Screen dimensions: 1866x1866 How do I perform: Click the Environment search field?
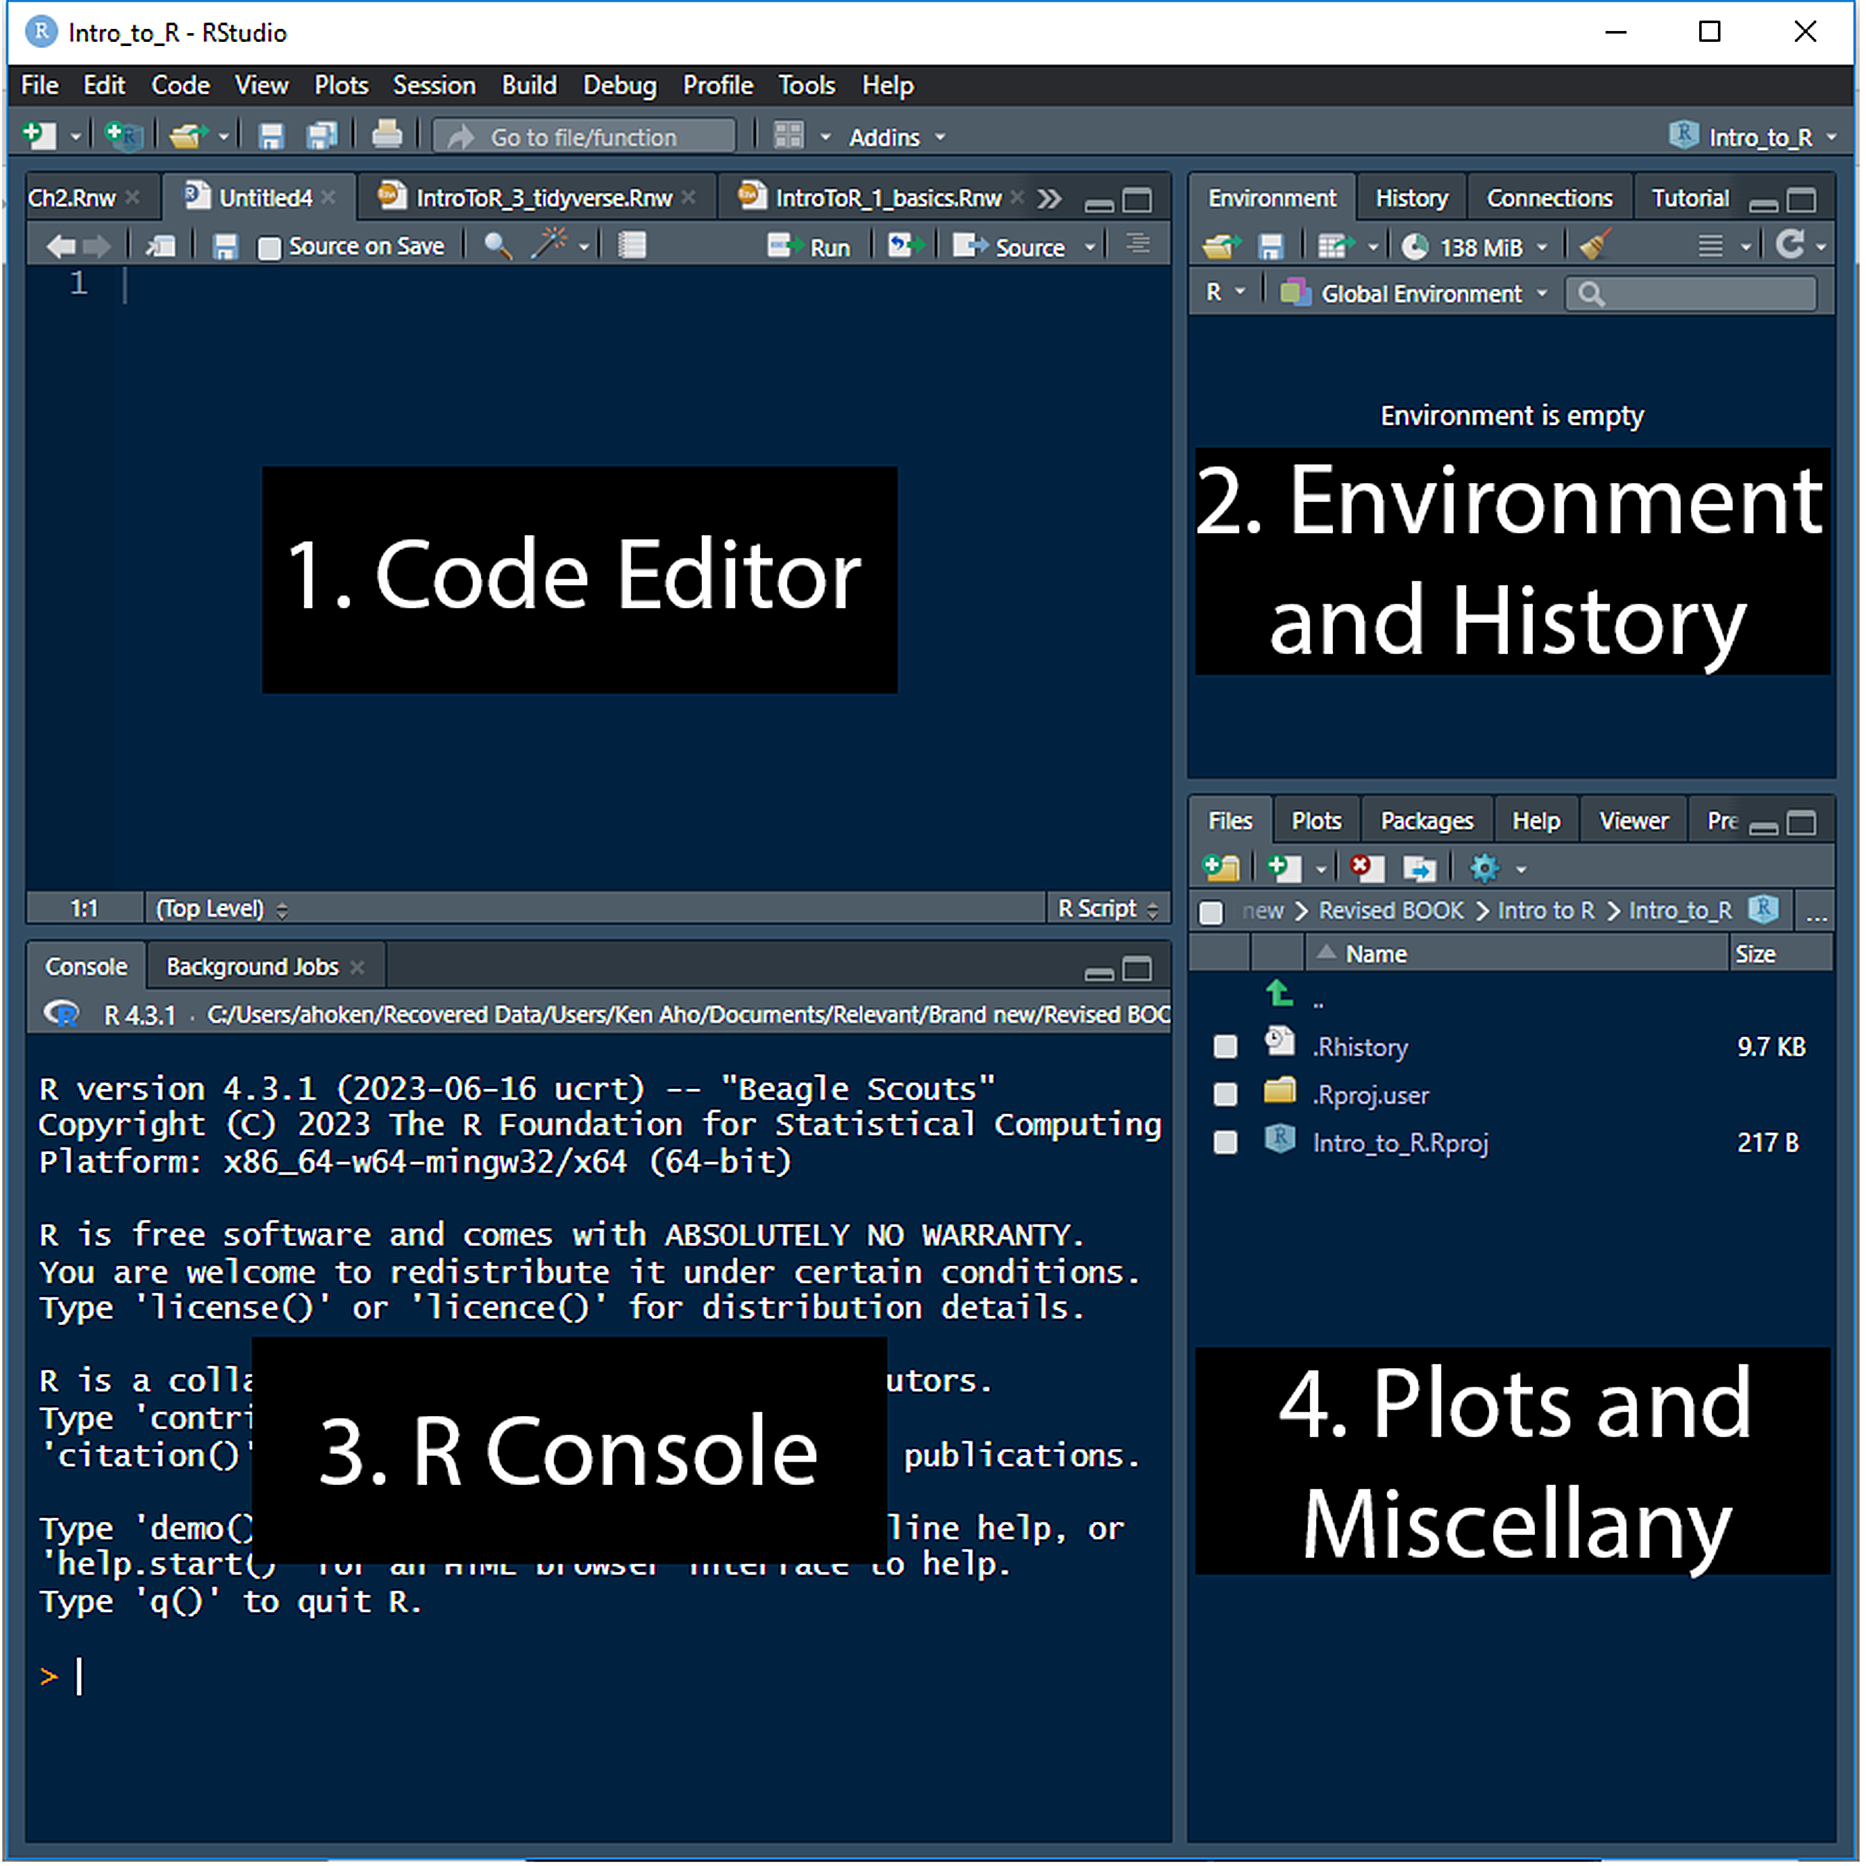[x=1691, y=293]
